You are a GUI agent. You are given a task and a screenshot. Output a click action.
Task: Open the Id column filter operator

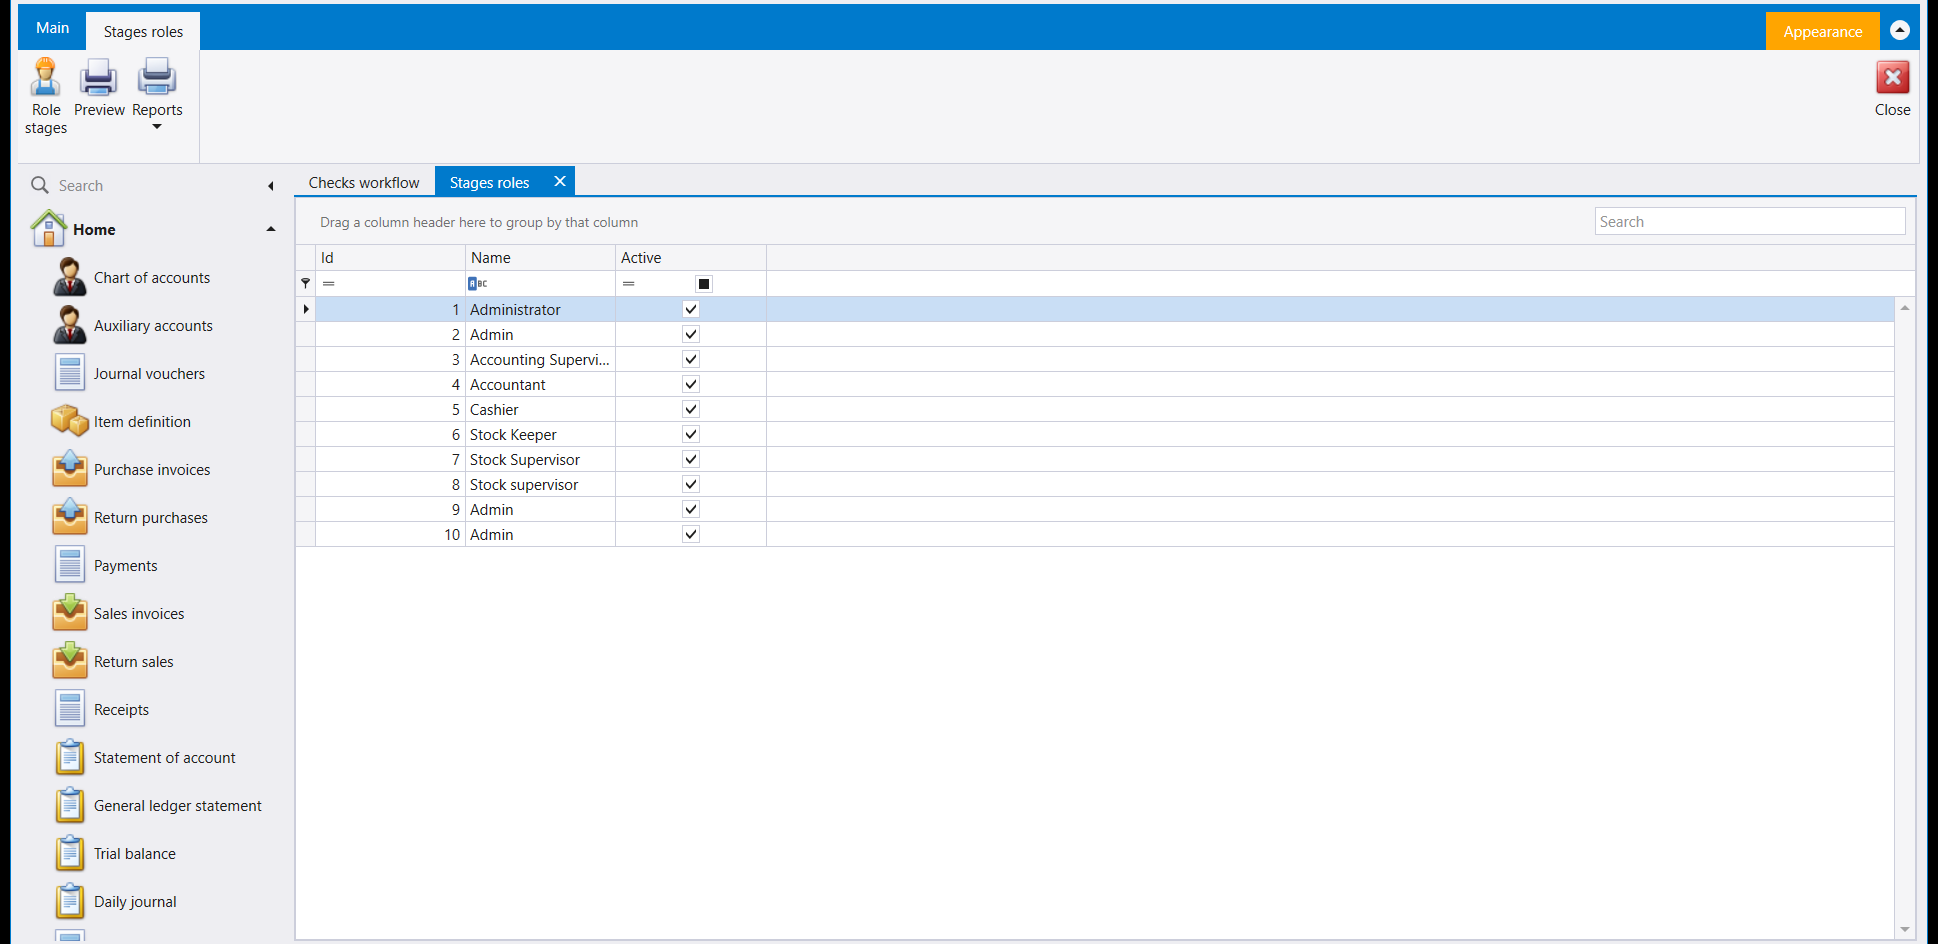click(328, 284)
